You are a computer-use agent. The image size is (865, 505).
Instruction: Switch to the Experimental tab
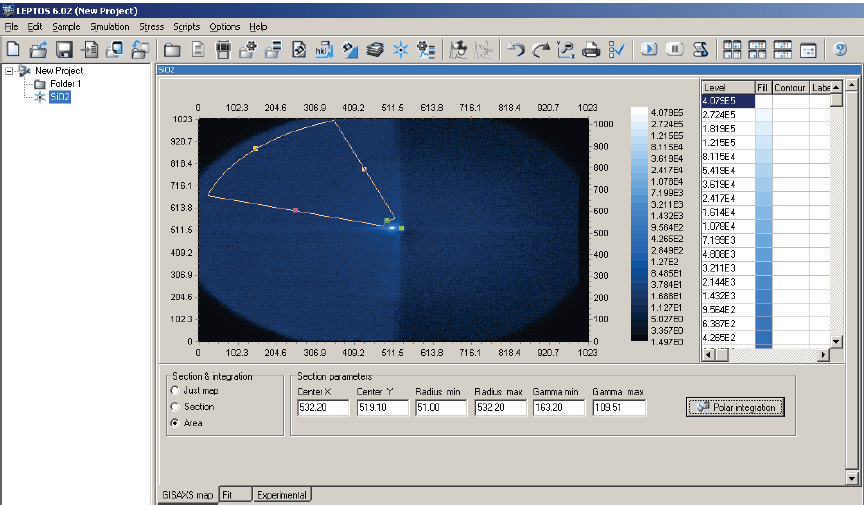tap(282, 494)
